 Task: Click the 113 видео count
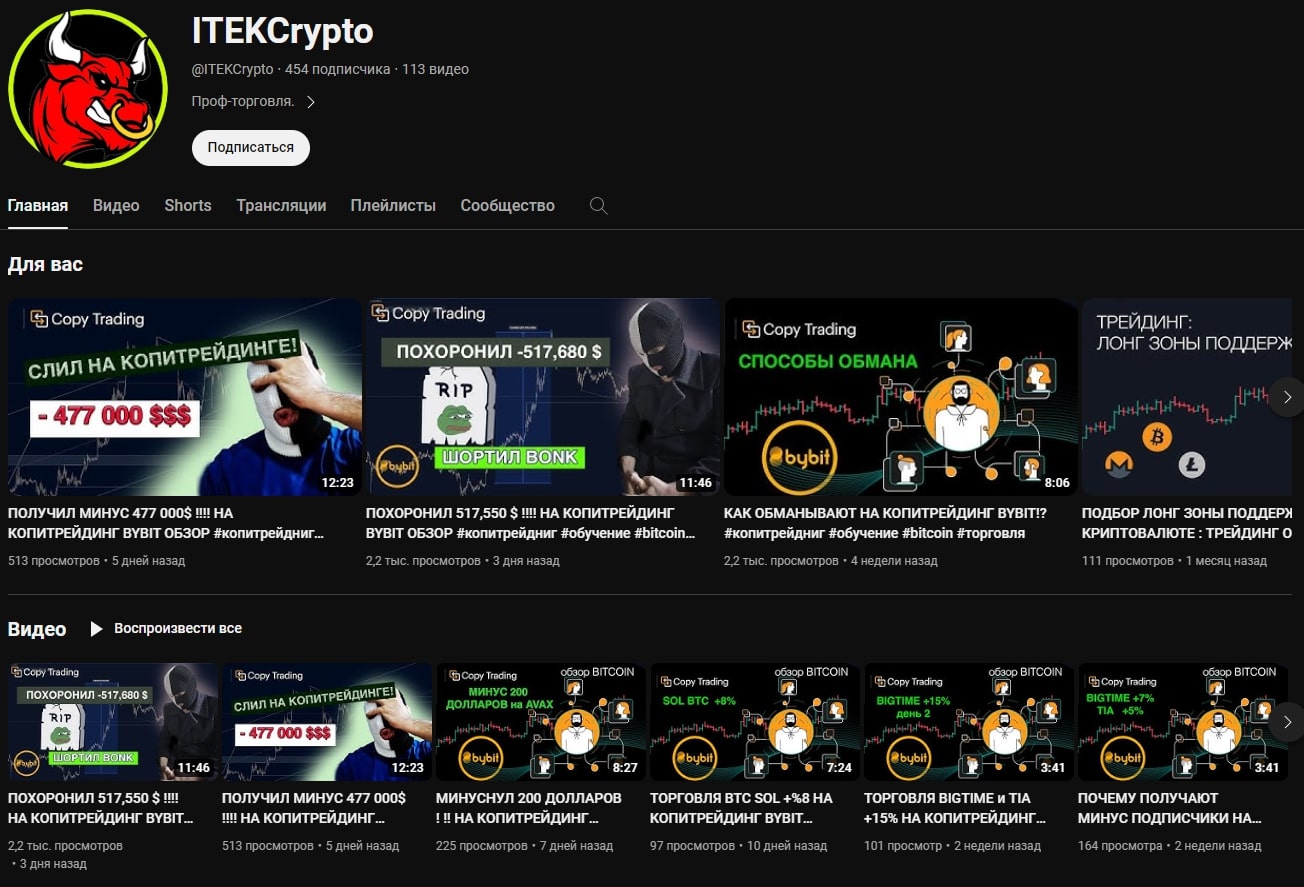coord(435,69)
